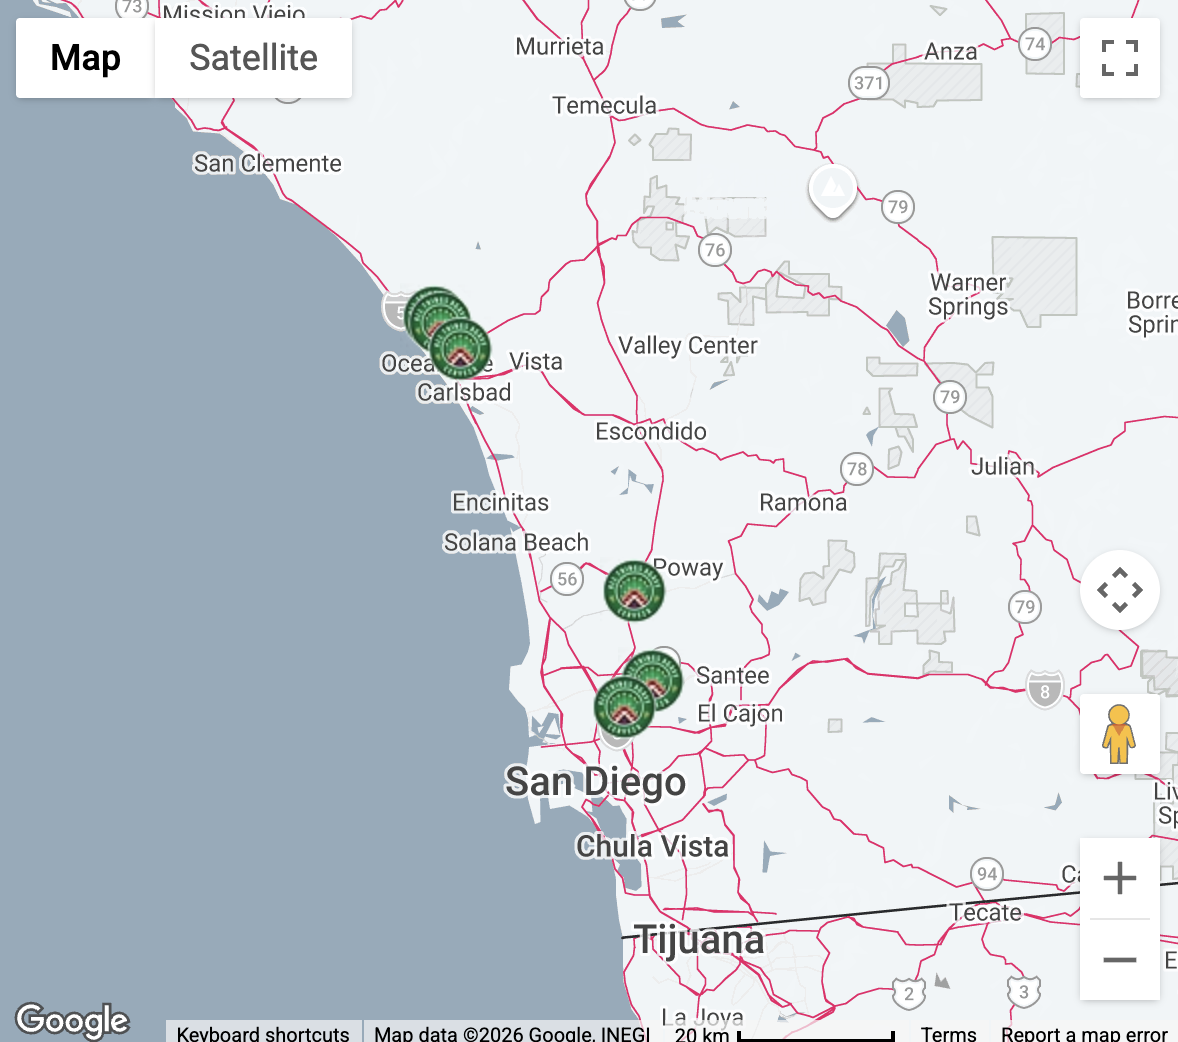1178x1042 pixels.
Task: Click the Street View Pegman icon
Action: [1119, 734]
